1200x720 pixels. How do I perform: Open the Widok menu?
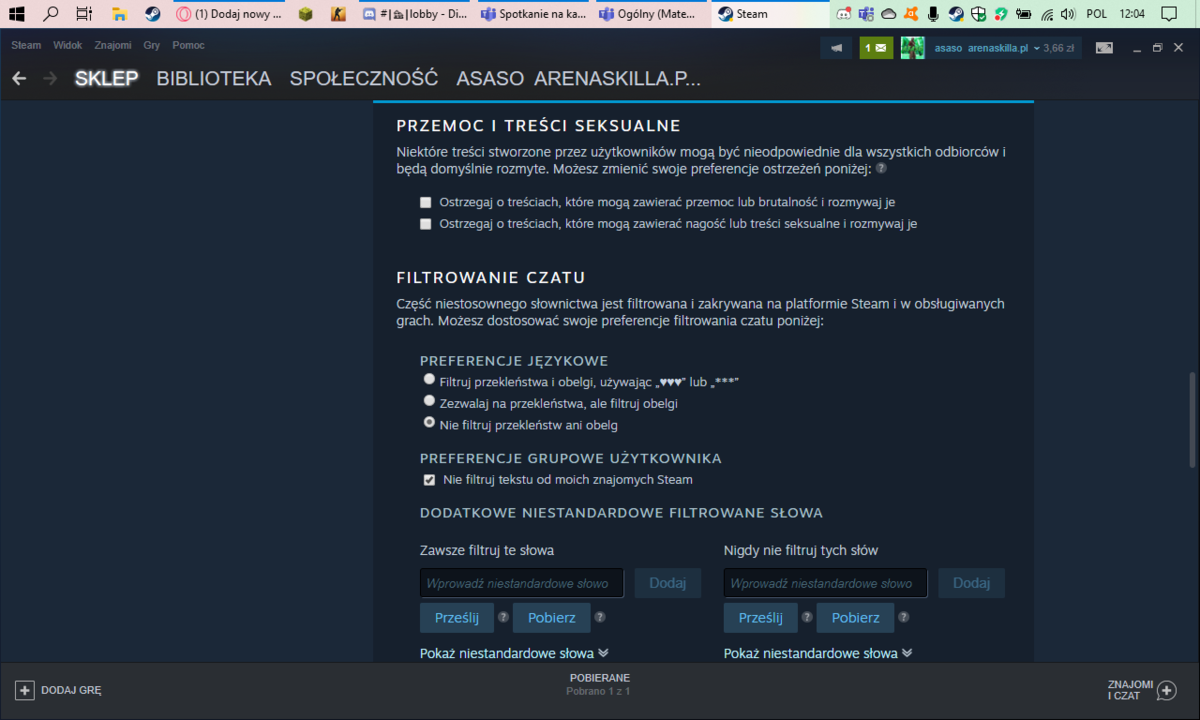[68, 45]
